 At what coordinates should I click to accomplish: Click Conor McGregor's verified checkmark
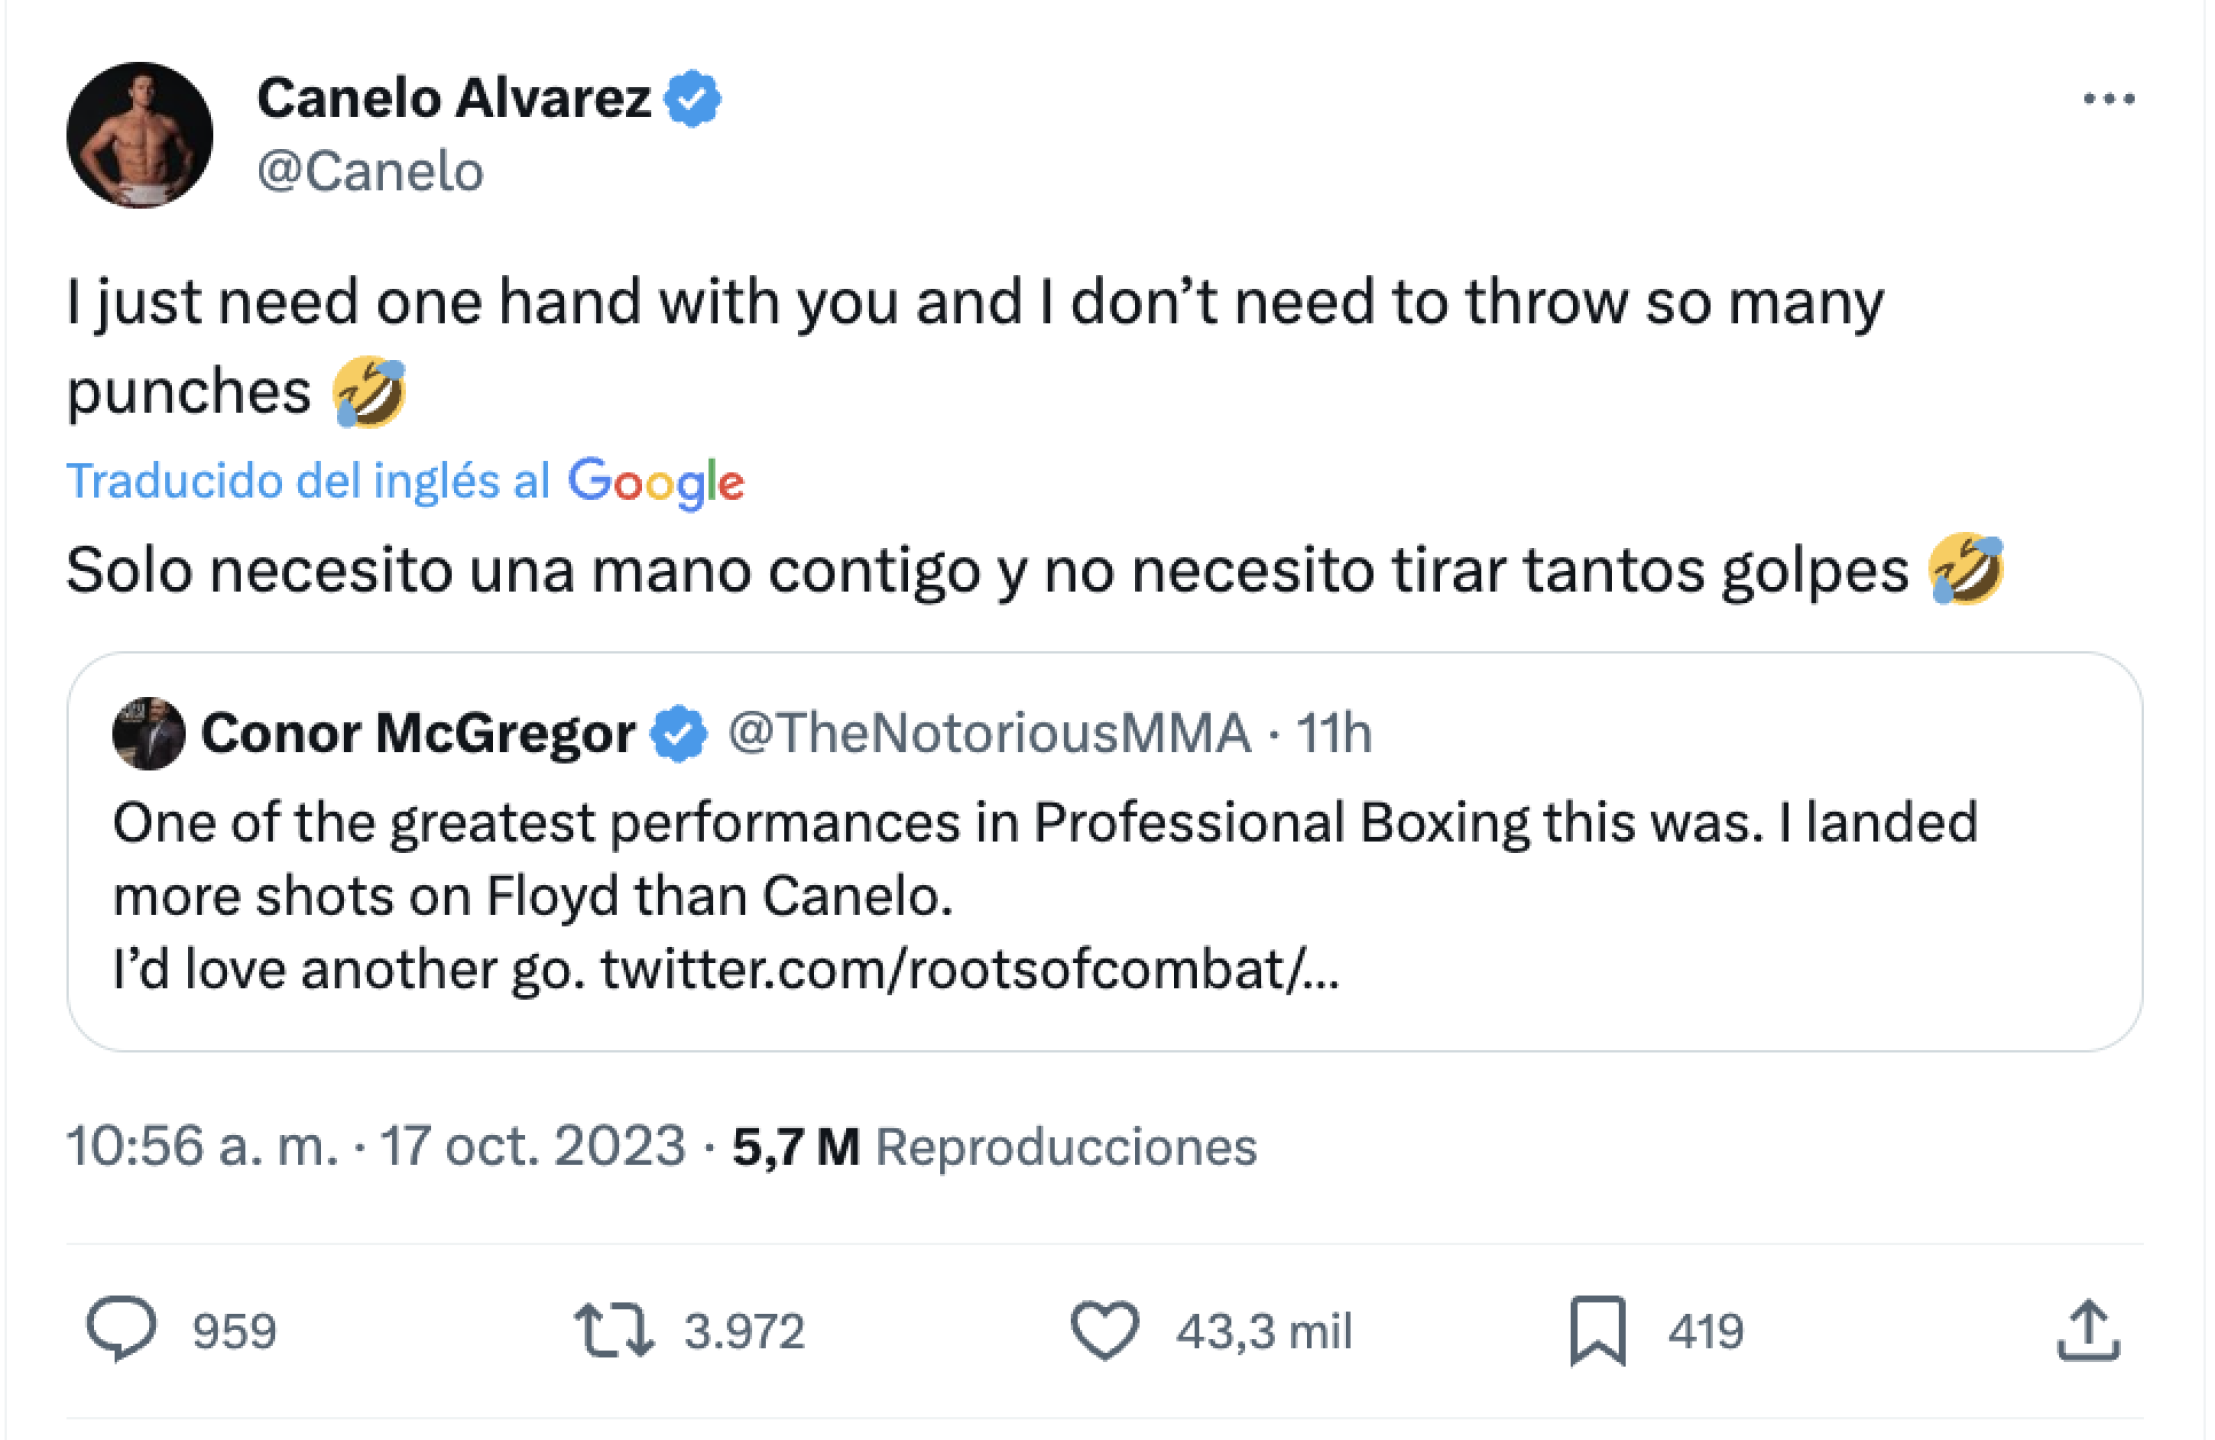(x=676, y=732)
